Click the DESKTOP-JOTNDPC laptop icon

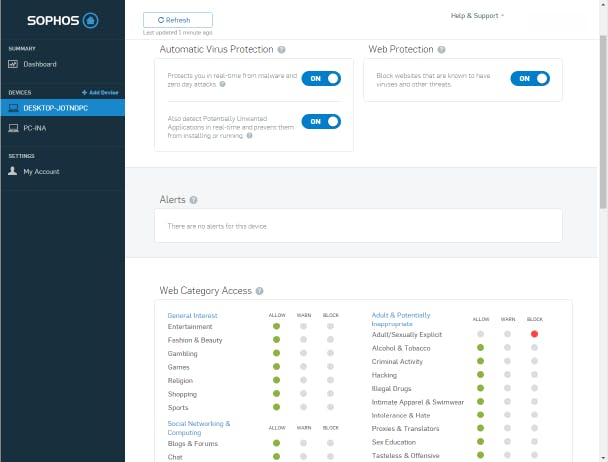tap(14, 108)
